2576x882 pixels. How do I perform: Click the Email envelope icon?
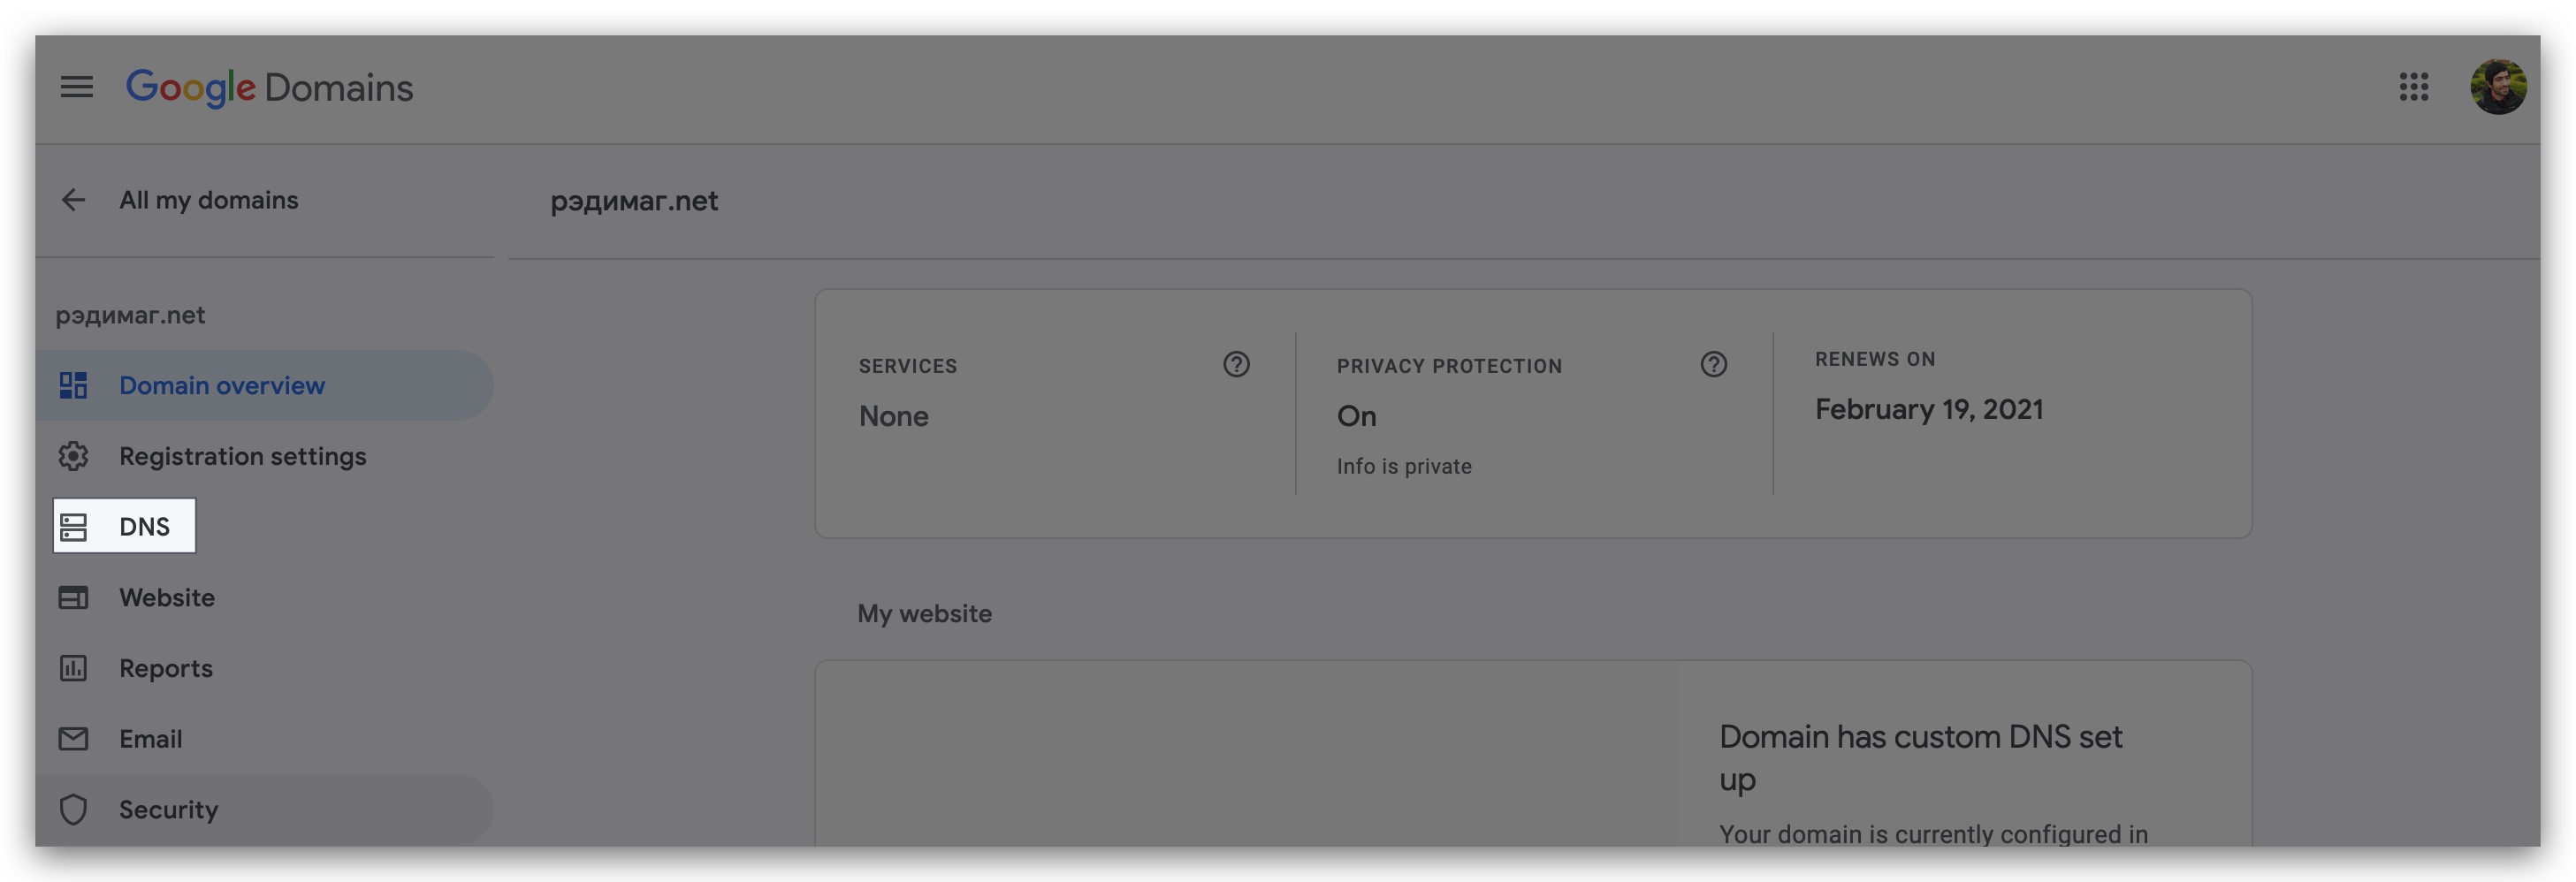click(x=73, y=739)
